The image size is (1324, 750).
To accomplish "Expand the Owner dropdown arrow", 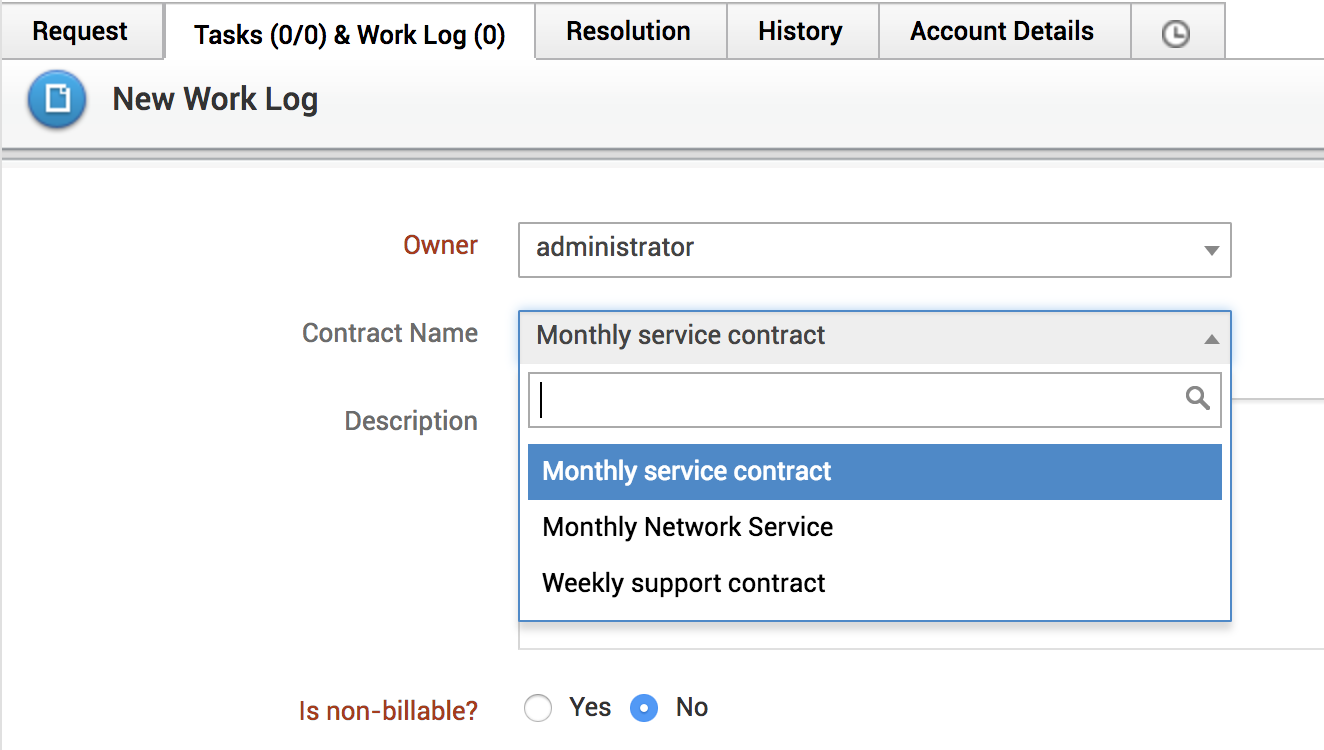I will click(1211, 250).
